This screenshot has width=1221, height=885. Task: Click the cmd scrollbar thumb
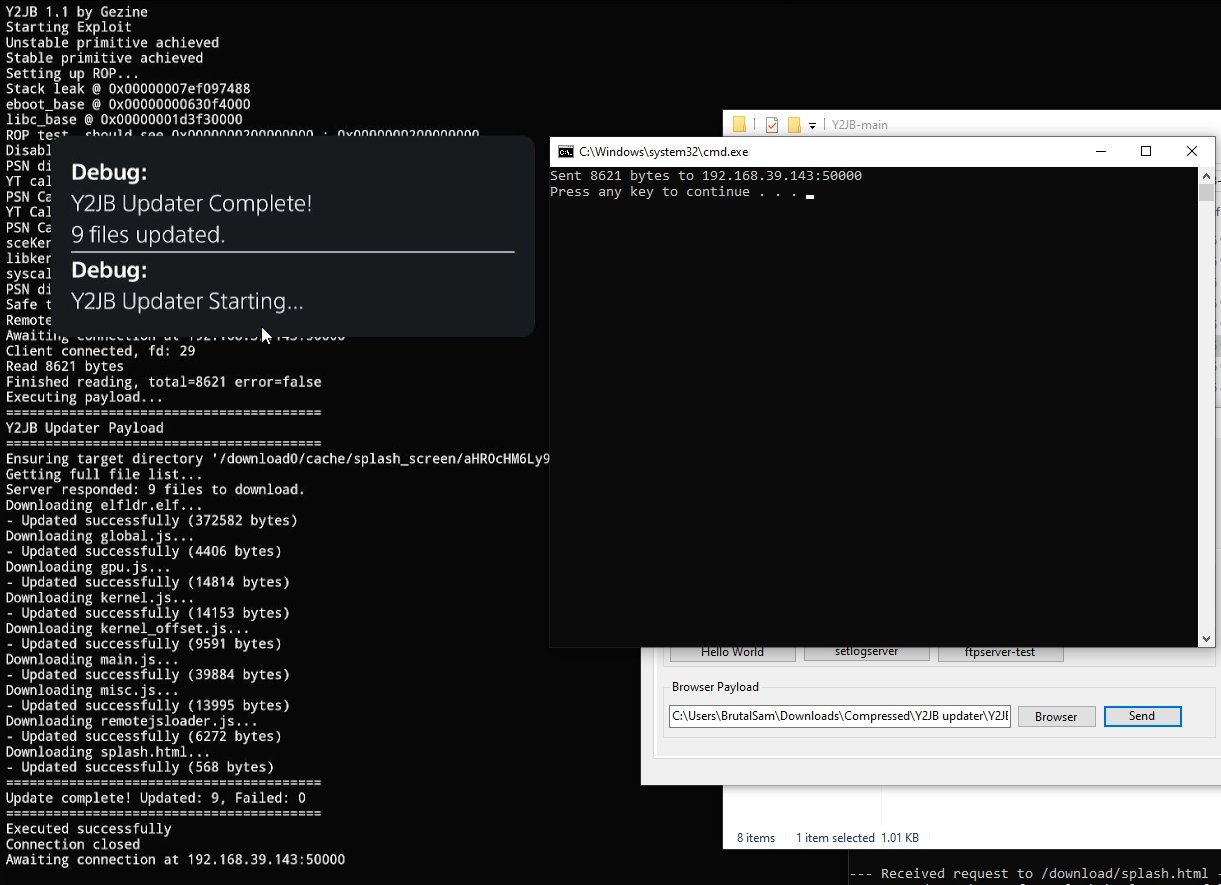coord(1207,193)
